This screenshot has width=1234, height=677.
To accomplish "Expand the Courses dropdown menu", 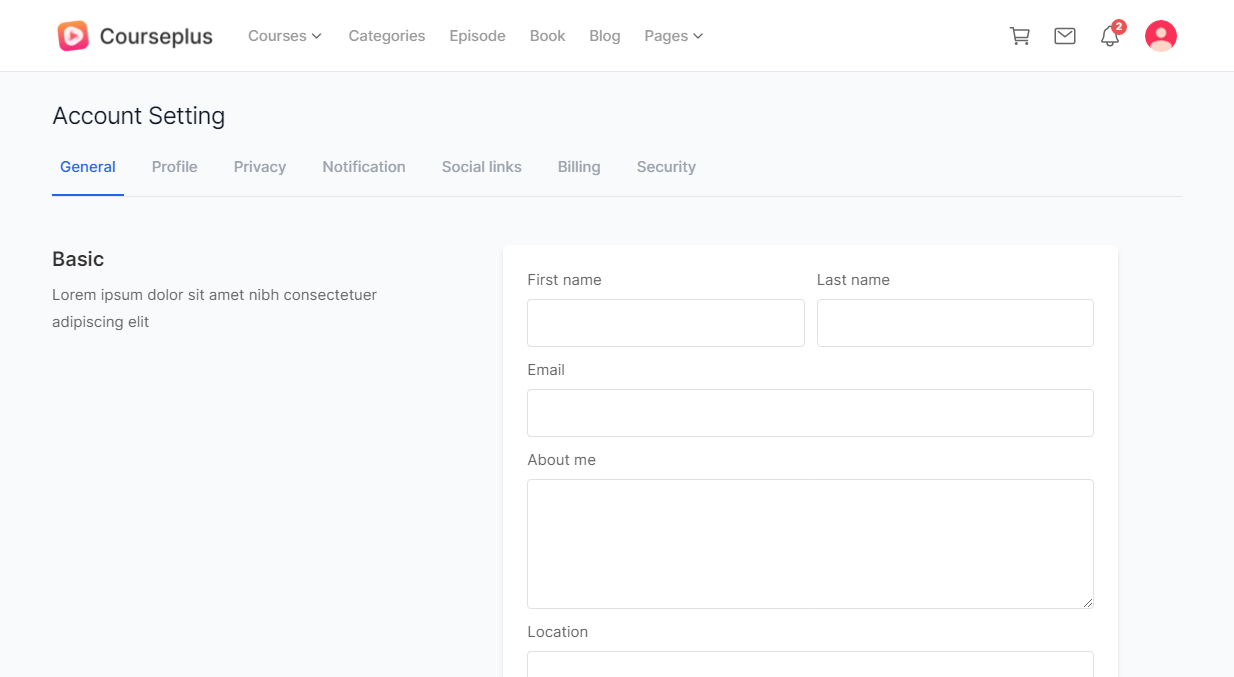I will pos(284,36).
